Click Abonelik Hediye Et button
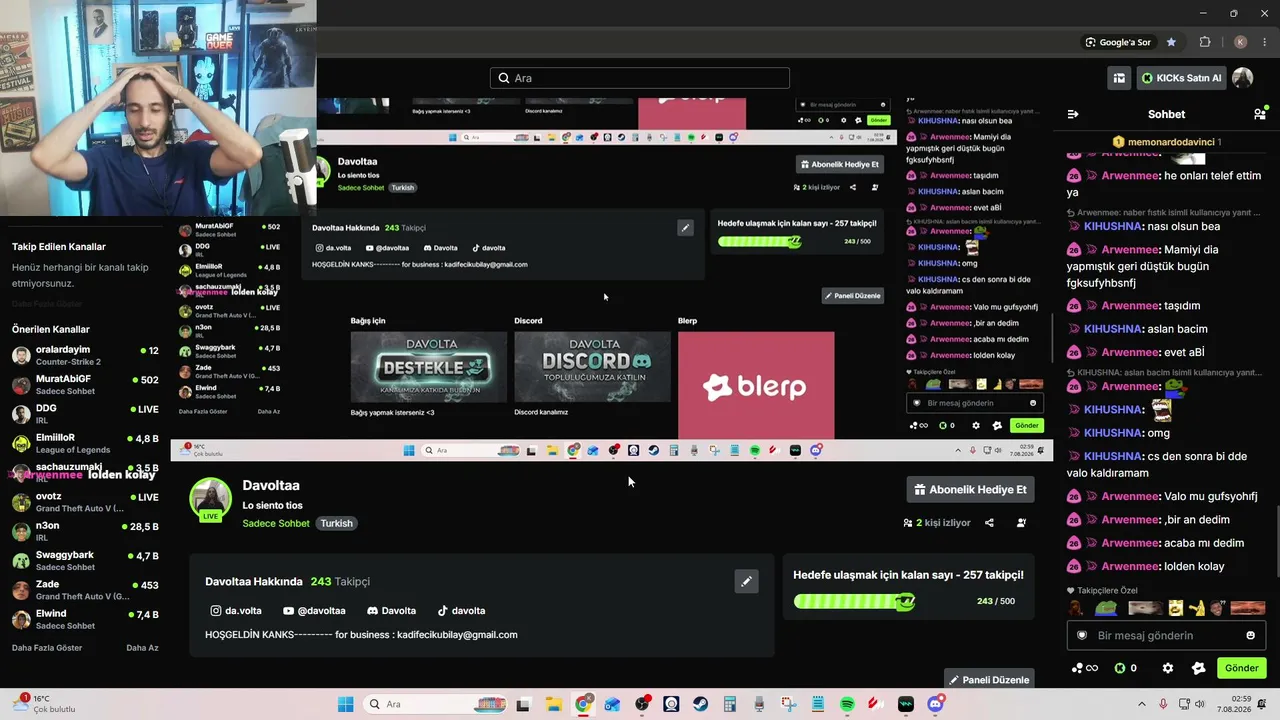1280x720 pixels. click(x=970, y=489)
